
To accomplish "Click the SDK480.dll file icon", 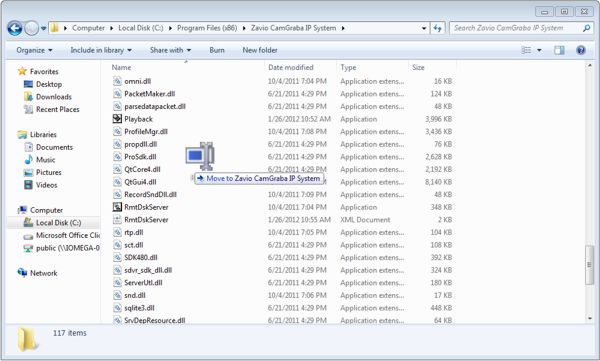I will [x=117, y=258].
